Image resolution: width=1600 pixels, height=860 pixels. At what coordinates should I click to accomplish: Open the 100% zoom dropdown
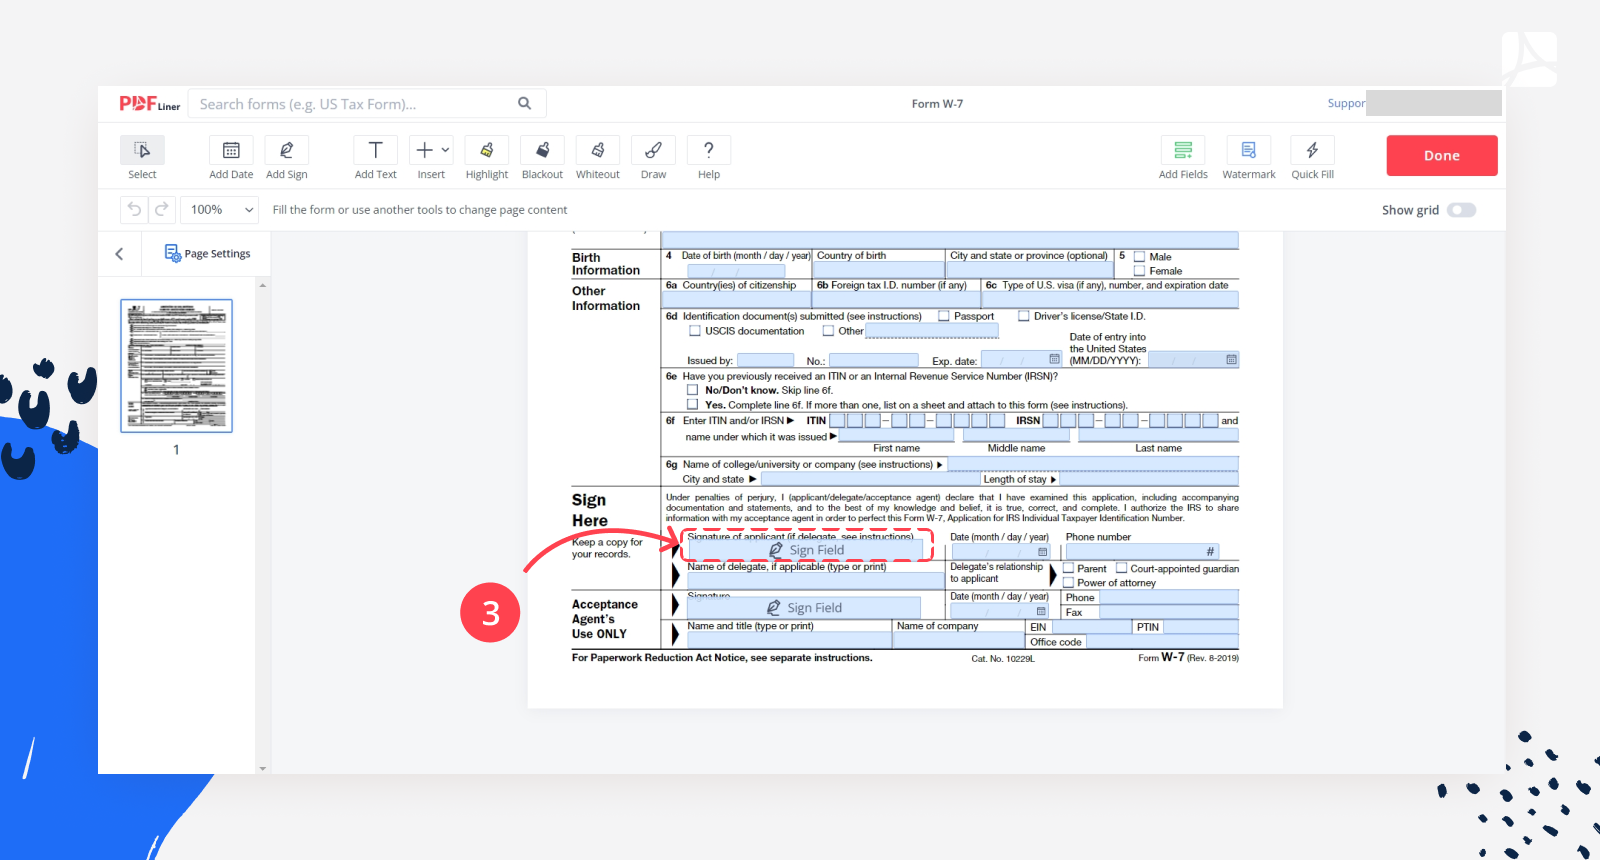[221, 210]
